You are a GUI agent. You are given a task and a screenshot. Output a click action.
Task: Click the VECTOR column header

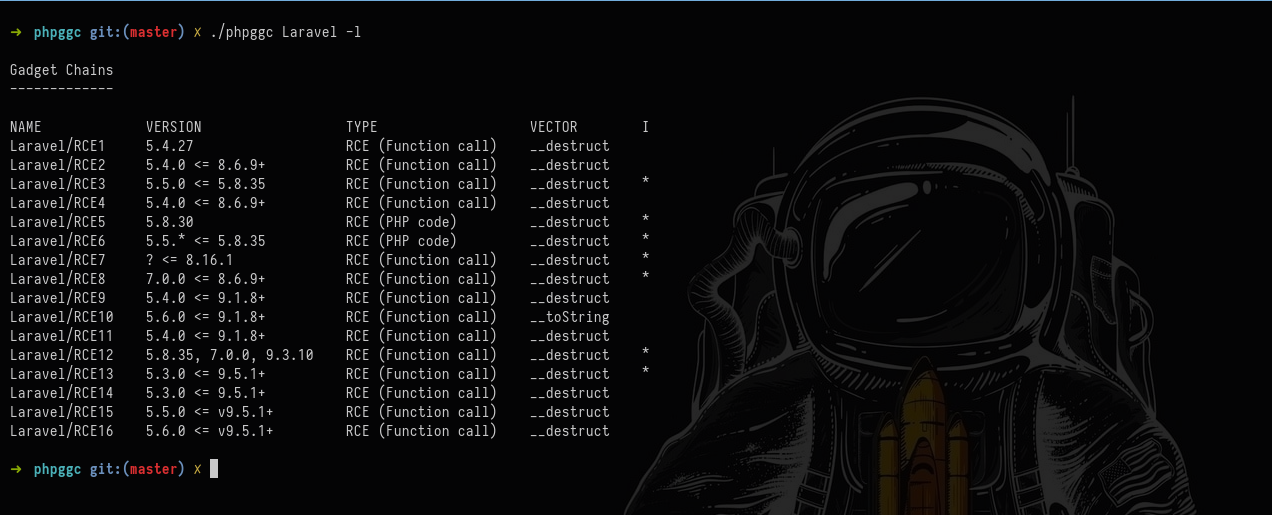click(x=554, y=127)
